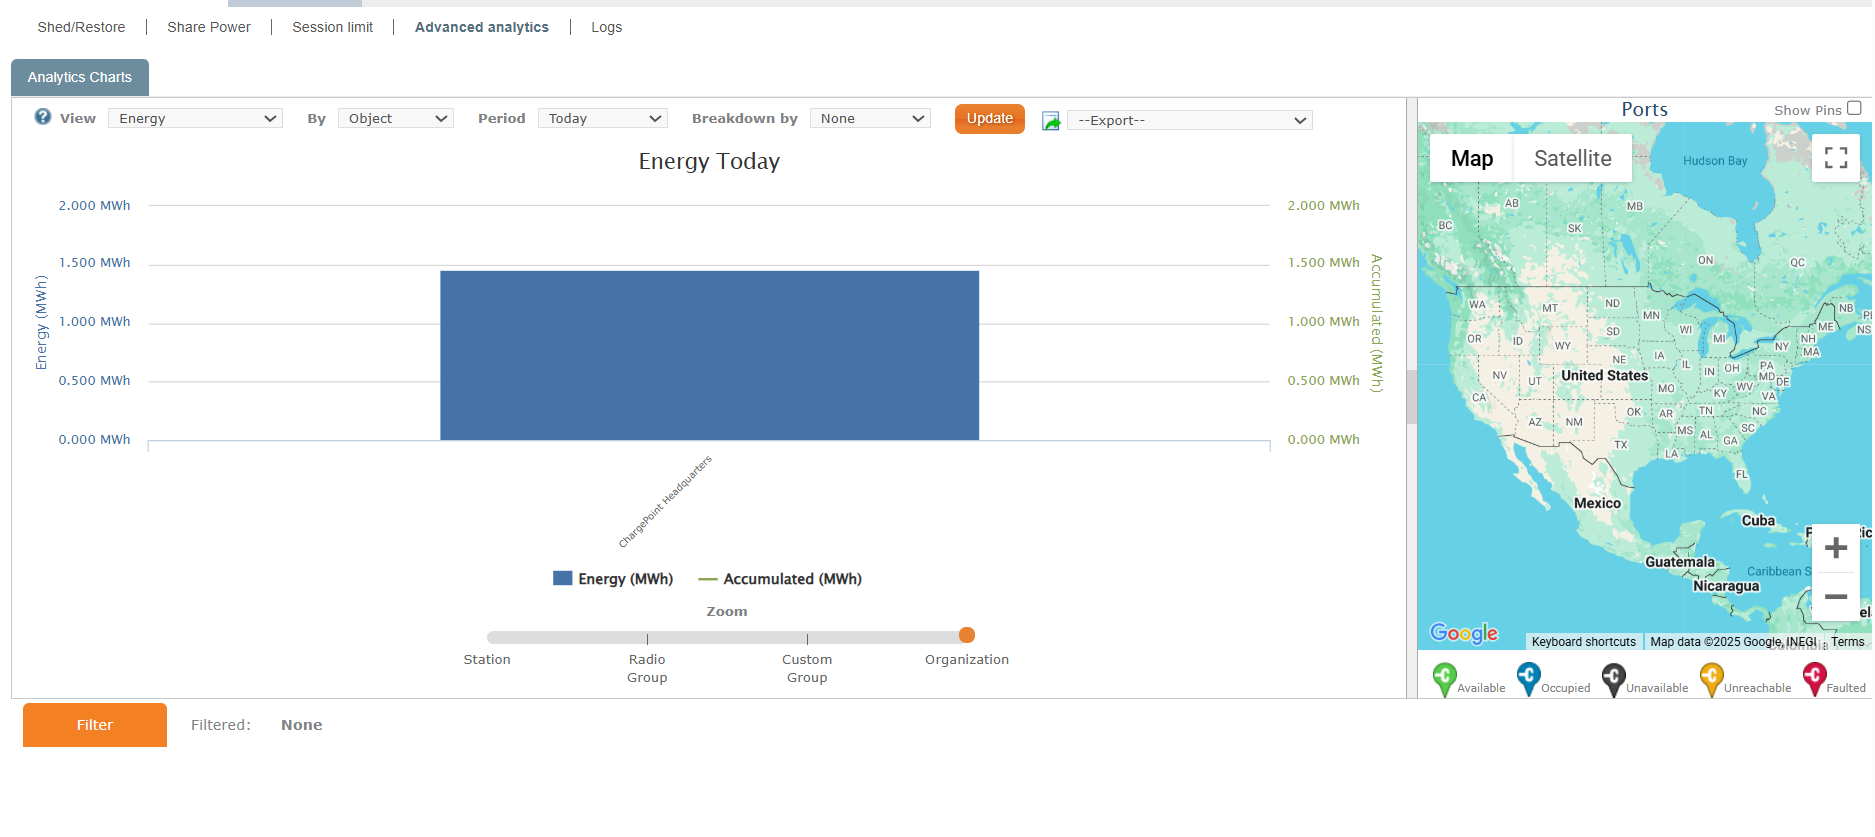Click the orange Filter button
Image resolution: width=1875 pixels, height=837 pixels.
(95, 725)
